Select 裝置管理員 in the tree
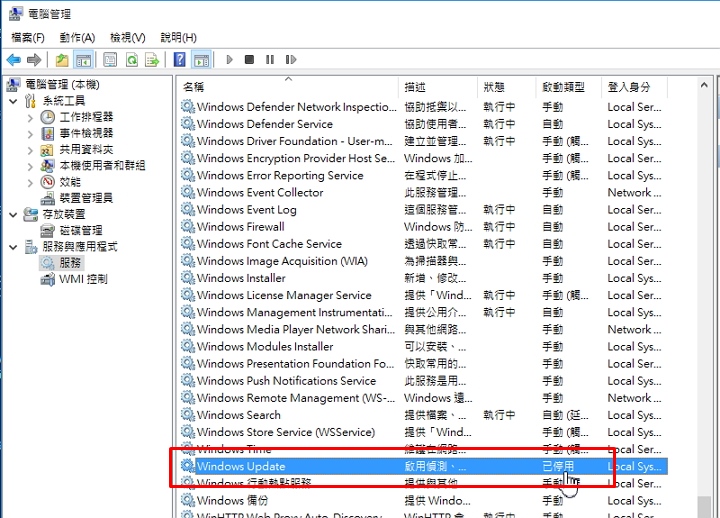 (x=86, y=198)
